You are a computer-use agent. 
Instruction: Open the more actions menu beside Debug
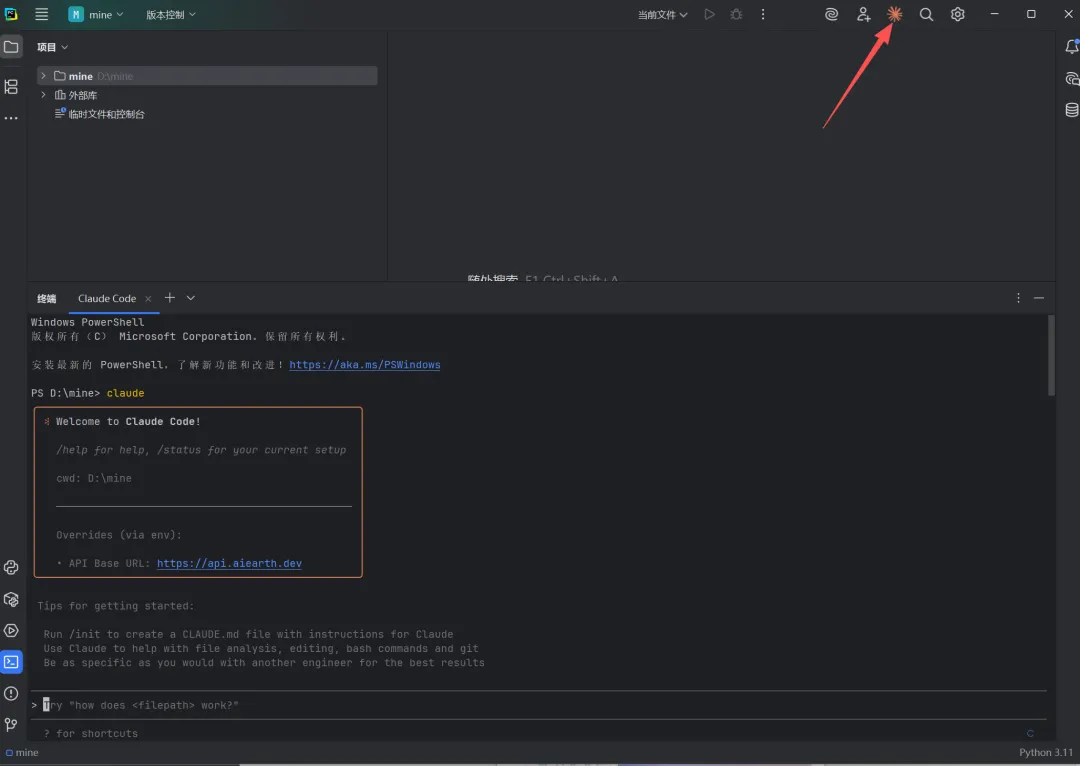(x=763, y=14)
